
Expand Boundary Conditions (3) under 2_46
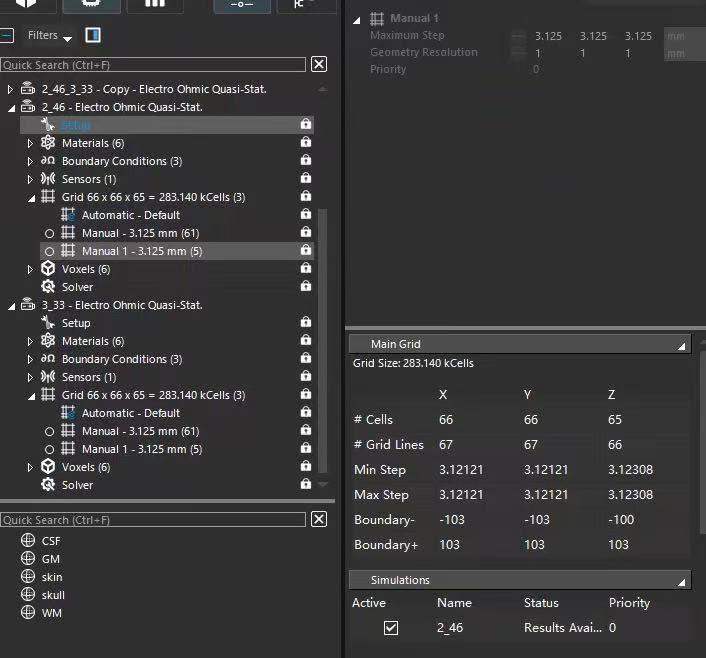[30, 161]
